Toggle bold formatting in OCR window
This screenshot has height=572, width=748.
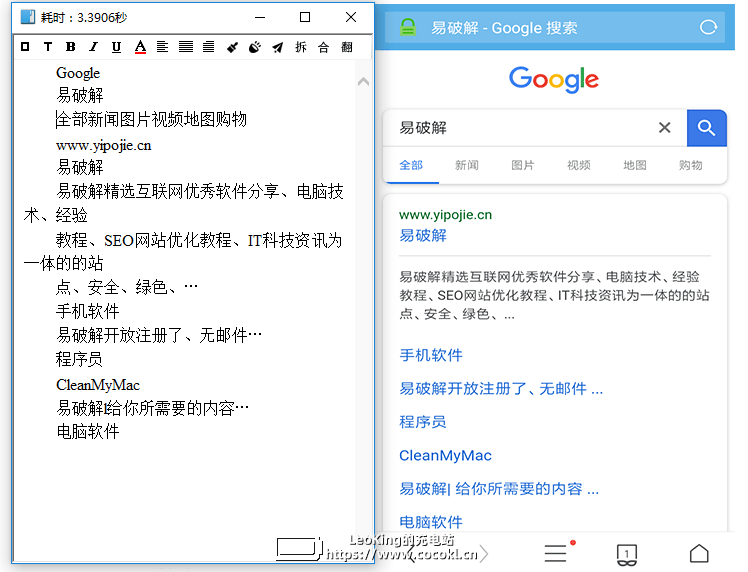[71, 47]
